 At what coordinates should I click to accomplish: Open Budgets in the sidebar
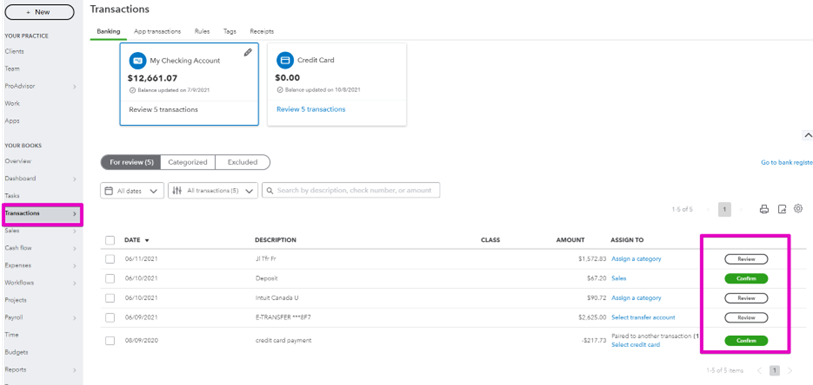[x=16, y=352]
